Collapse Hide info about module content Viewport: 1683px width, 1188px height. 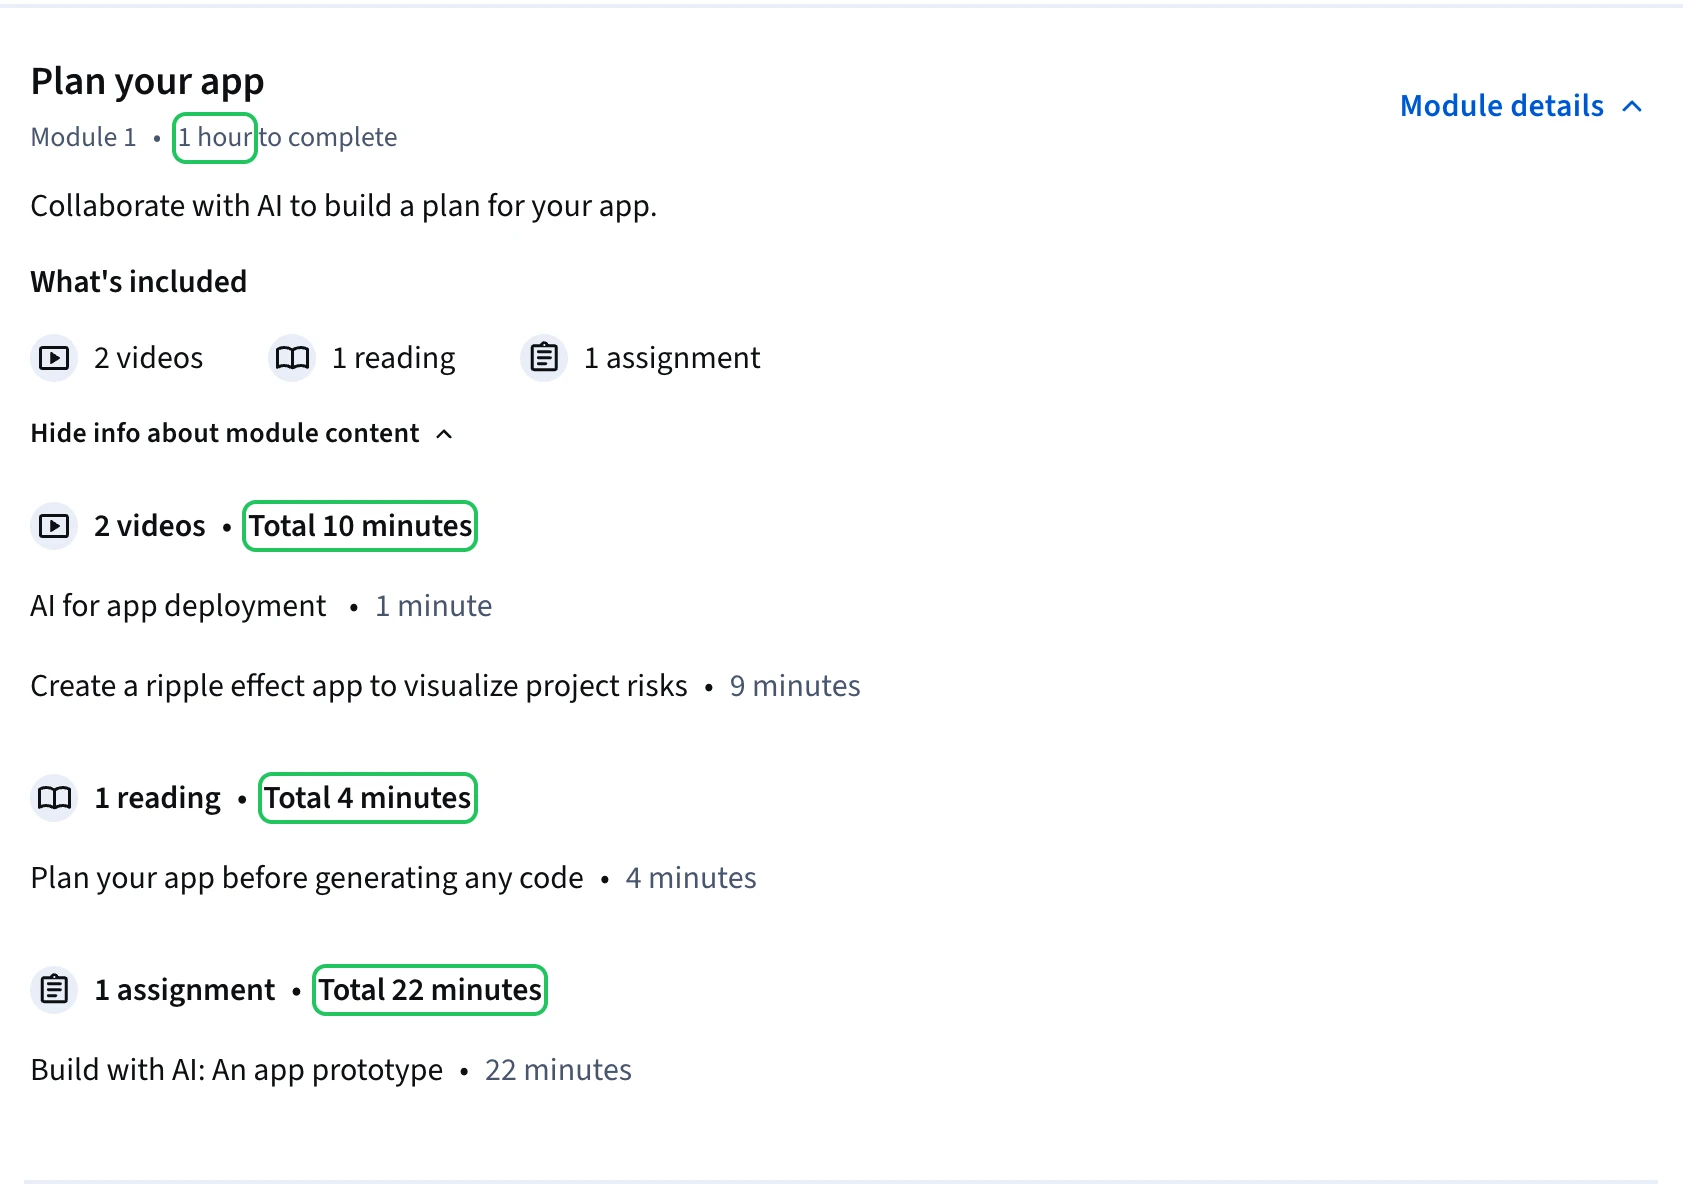pos(242,433)
